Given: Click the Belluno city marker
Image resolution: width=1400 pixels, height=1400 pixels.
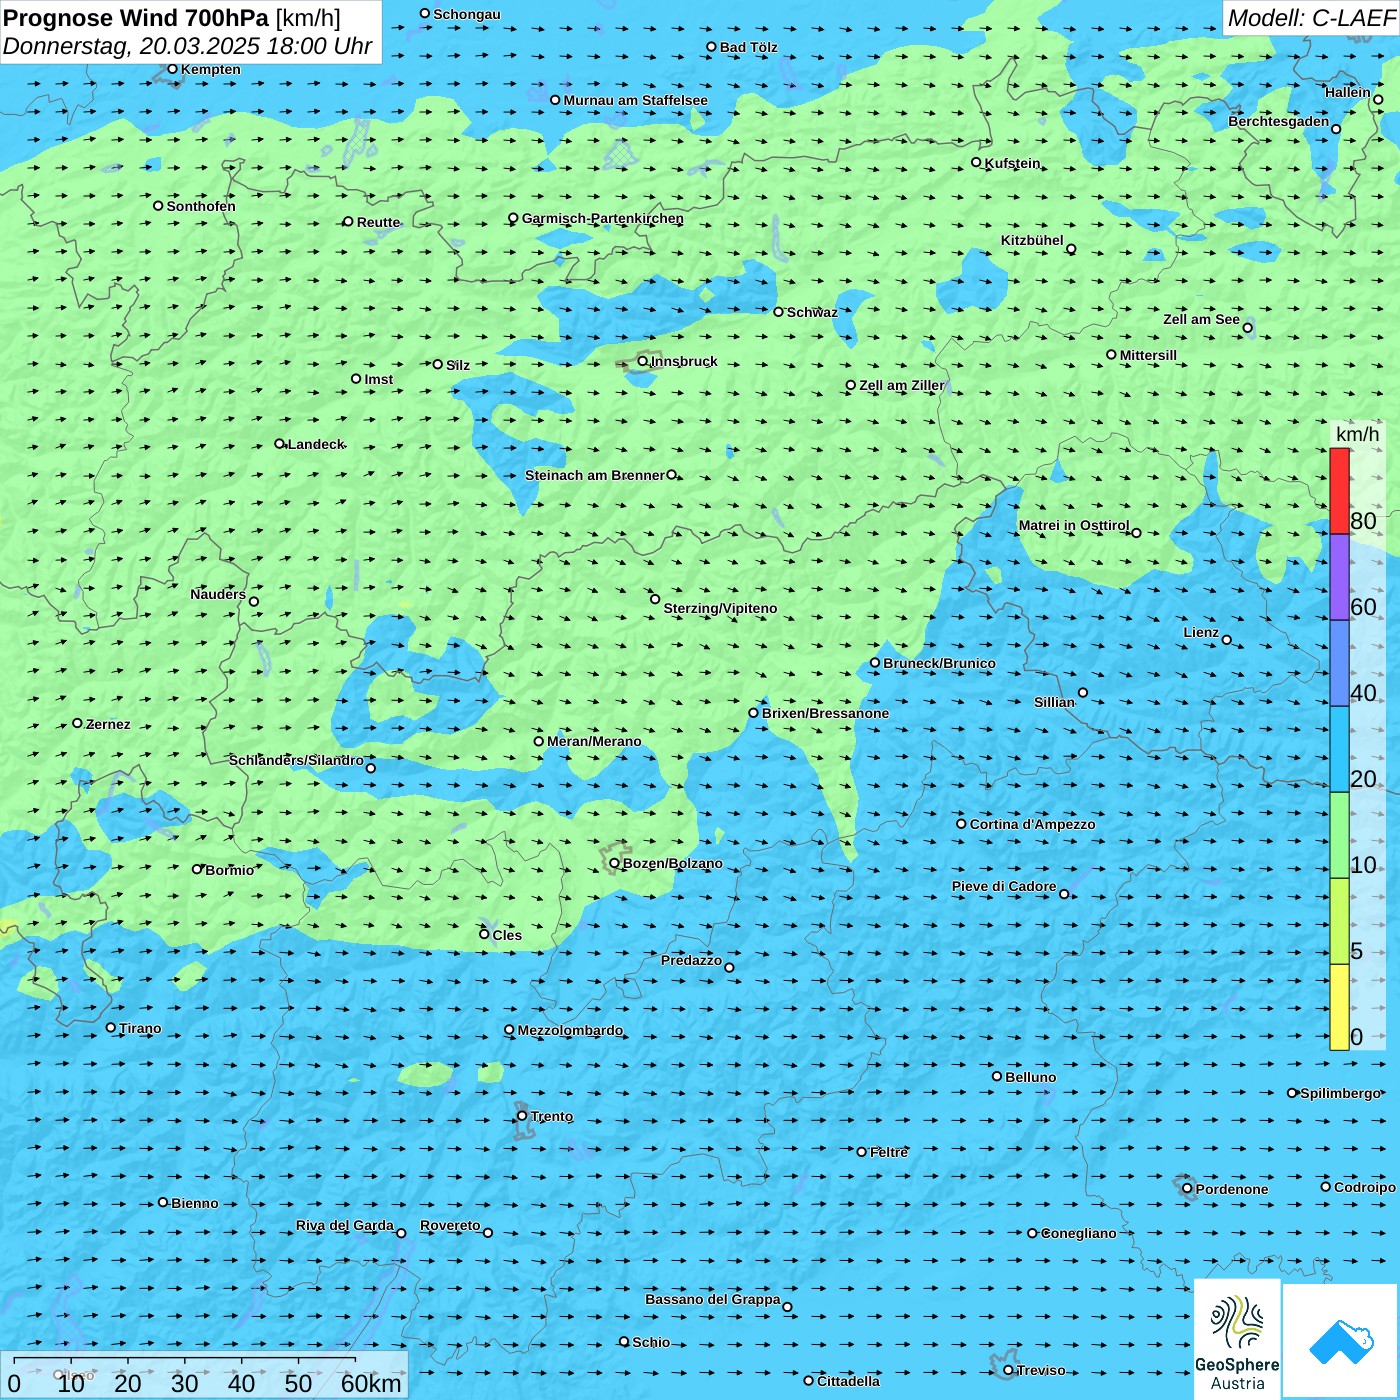Looking at the screenshot, I should pyautogui.click(x=997, y=1076).
